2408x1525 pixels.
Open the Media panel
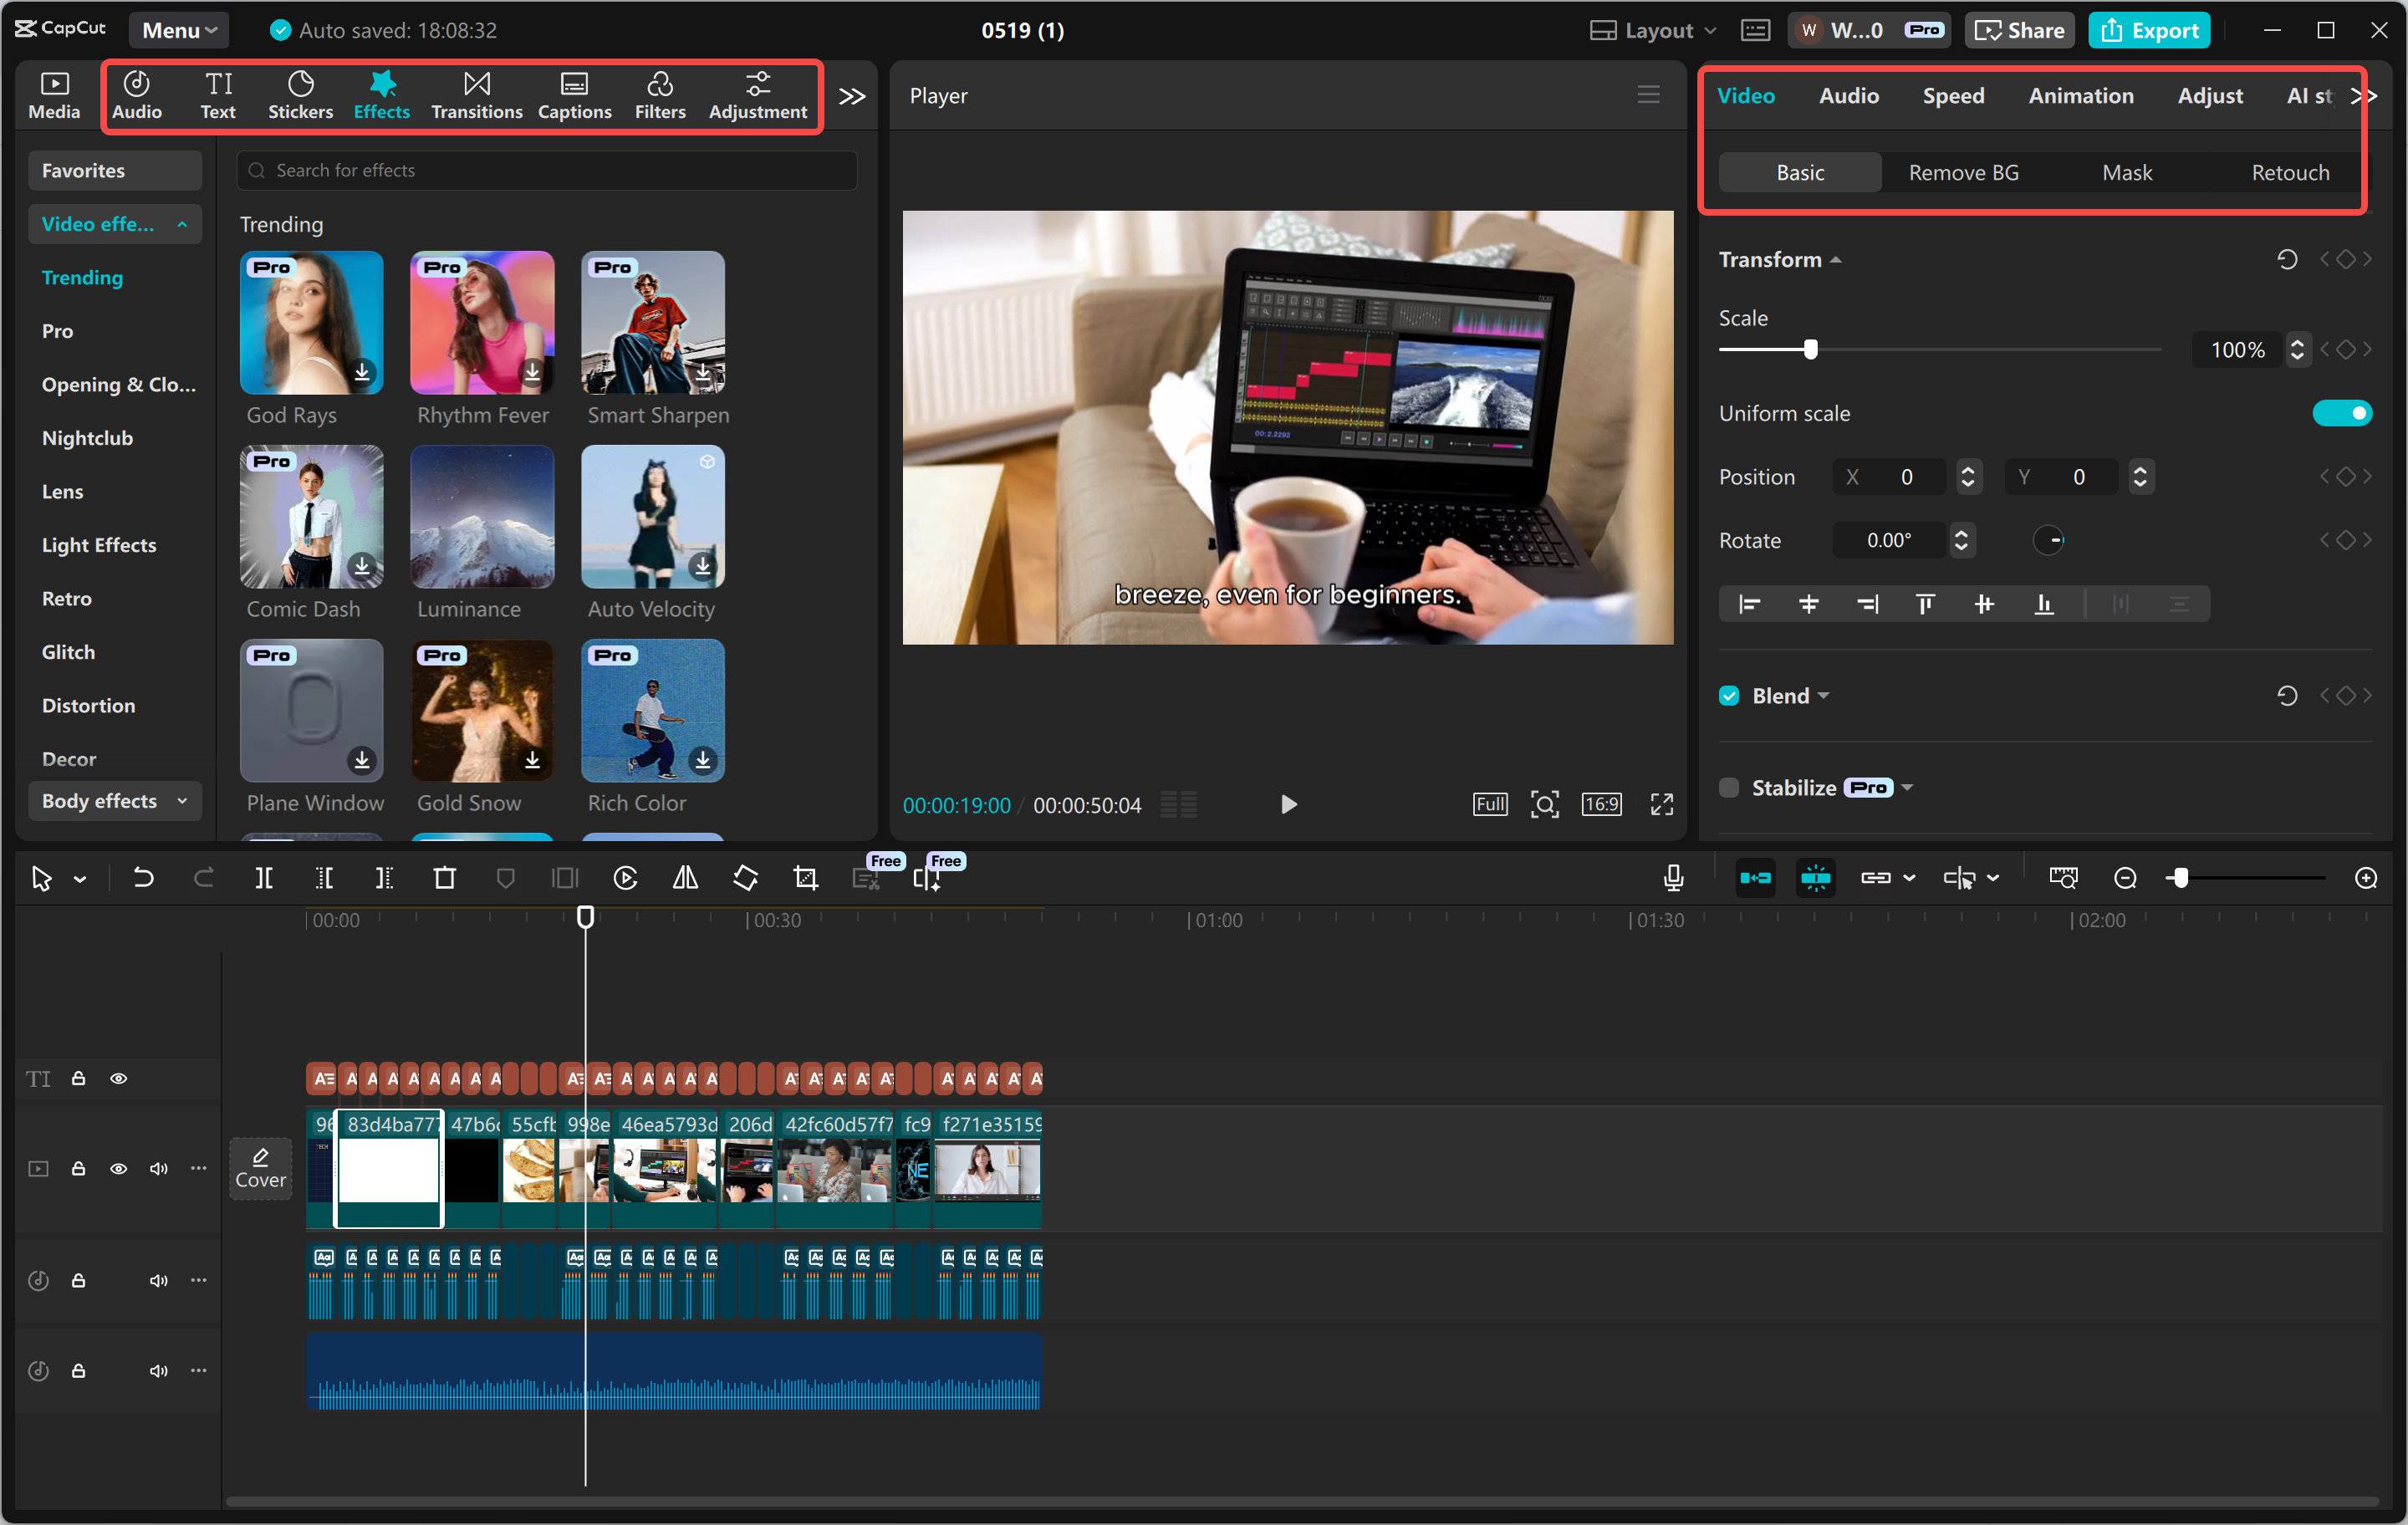click(x=54, y=95)
